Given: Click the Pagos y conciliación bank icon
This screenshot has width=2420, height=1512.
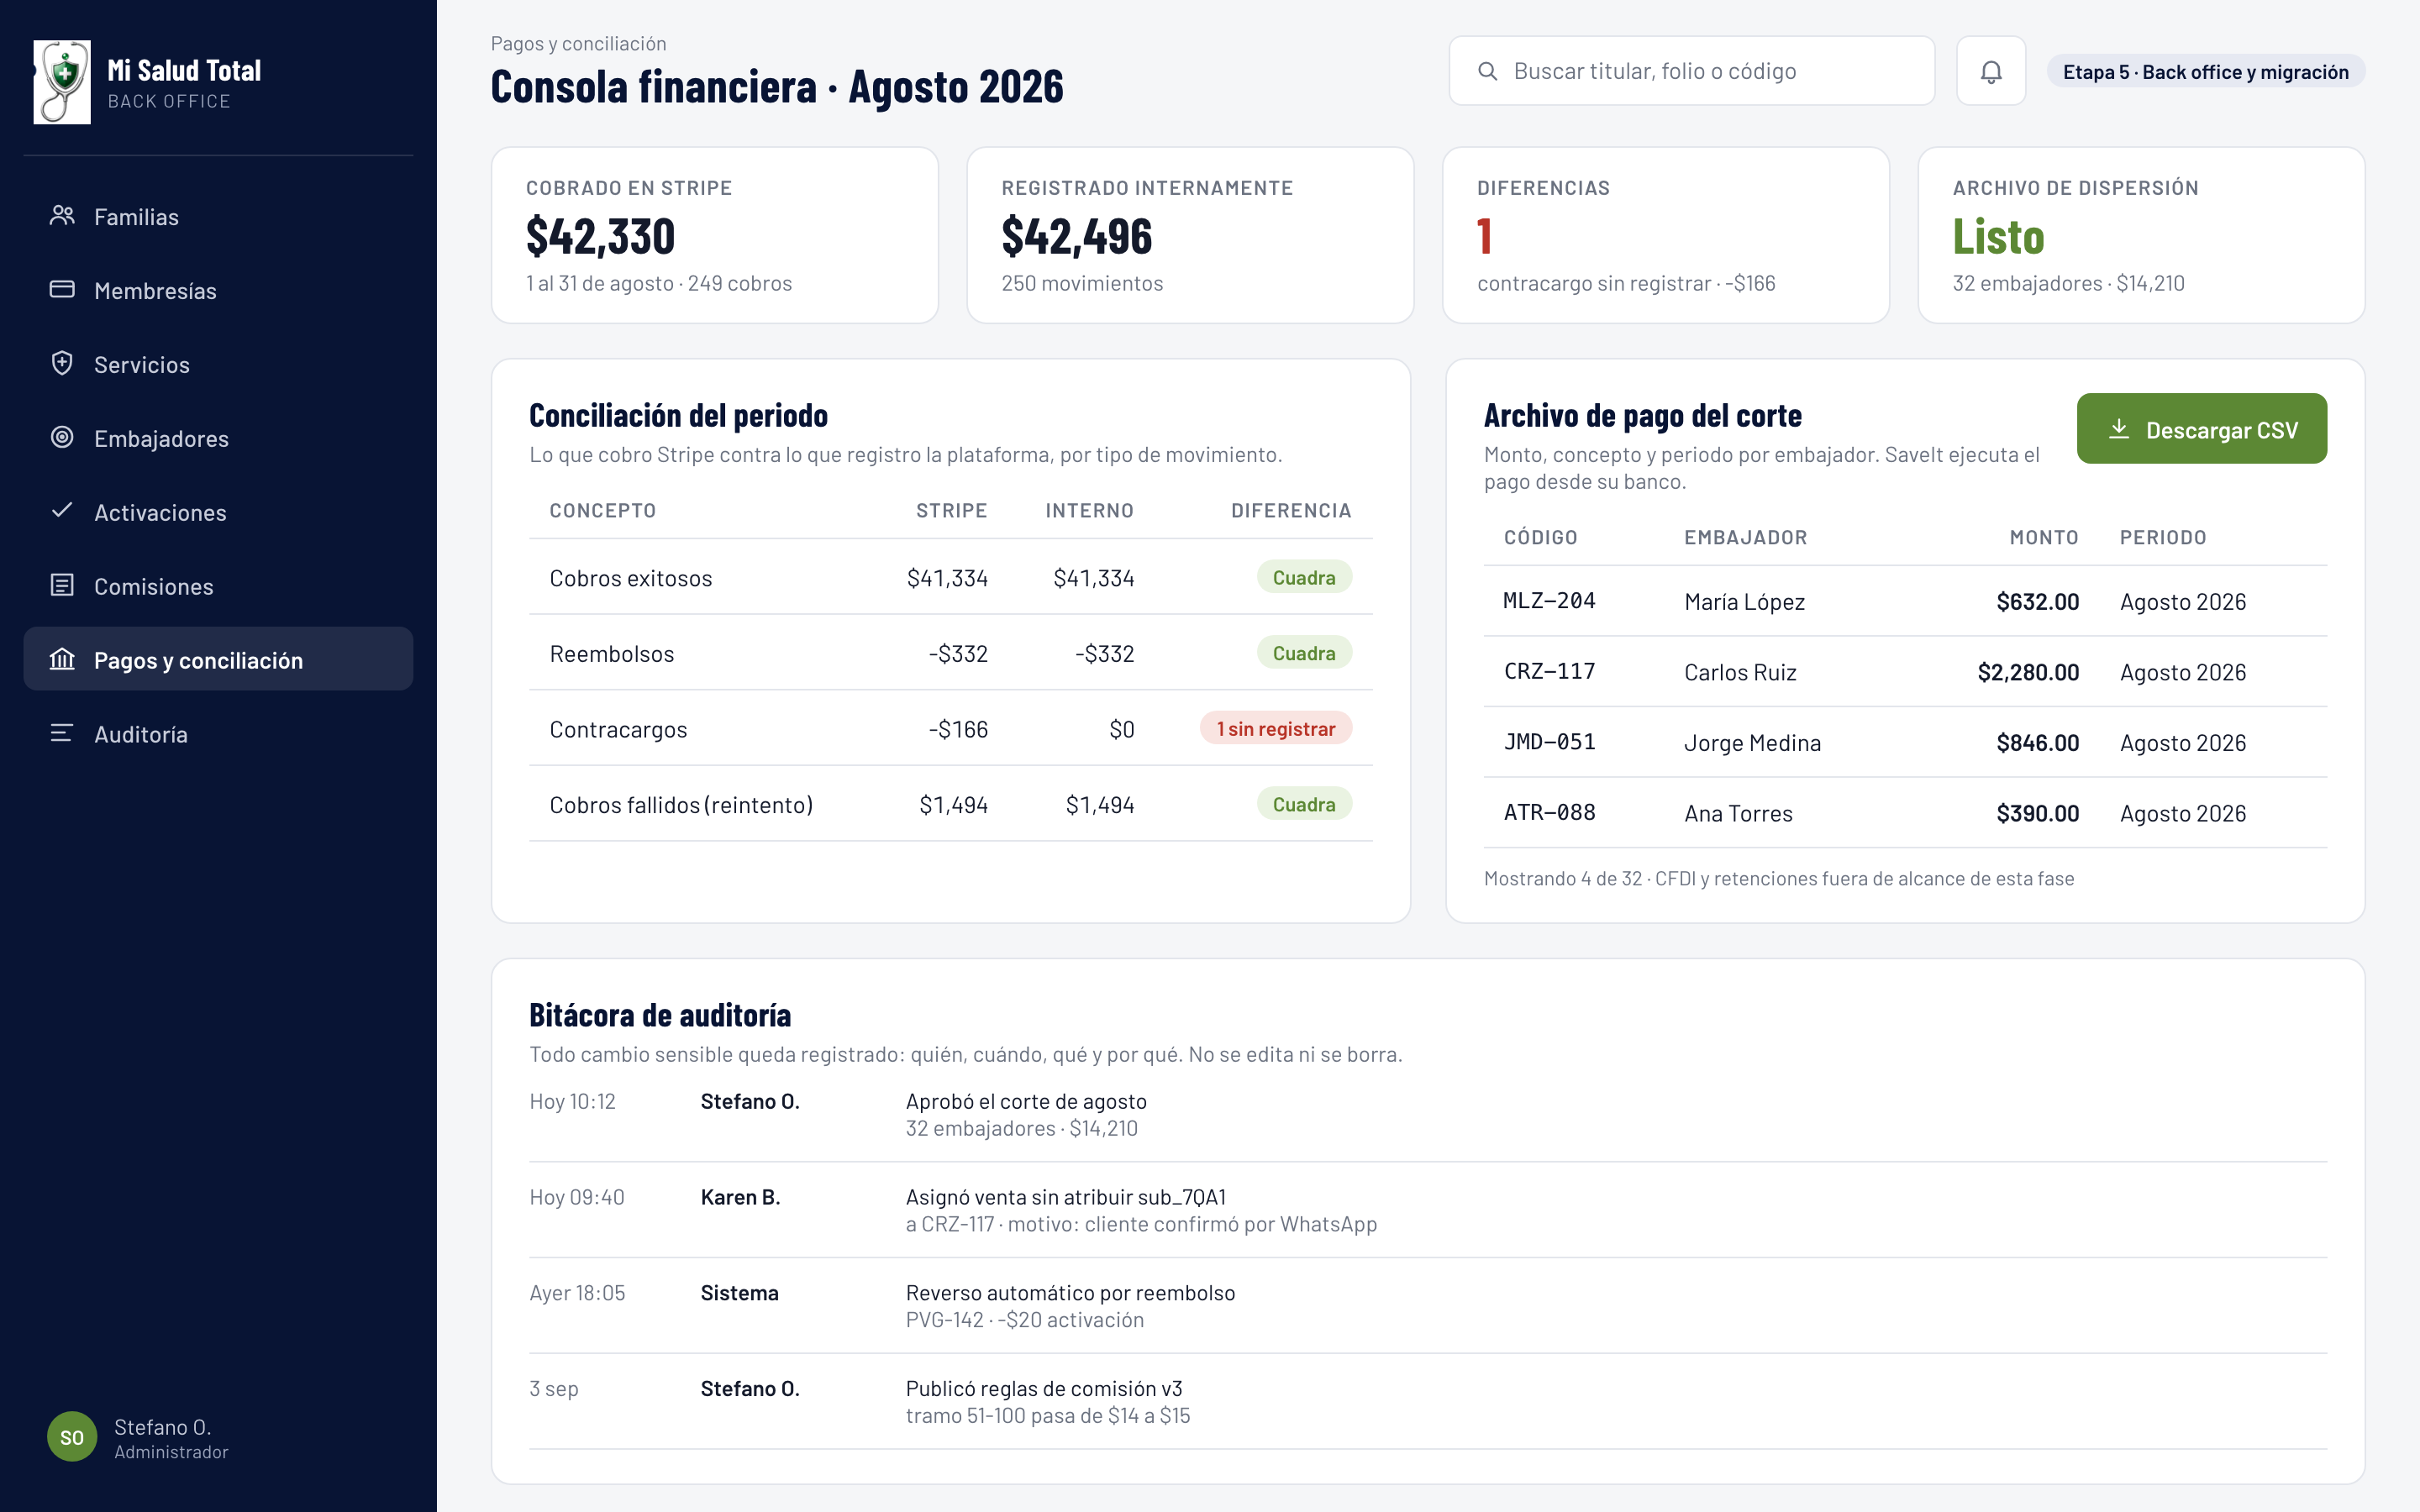Looking at the screenshot, I should click(x=62, y=659).
